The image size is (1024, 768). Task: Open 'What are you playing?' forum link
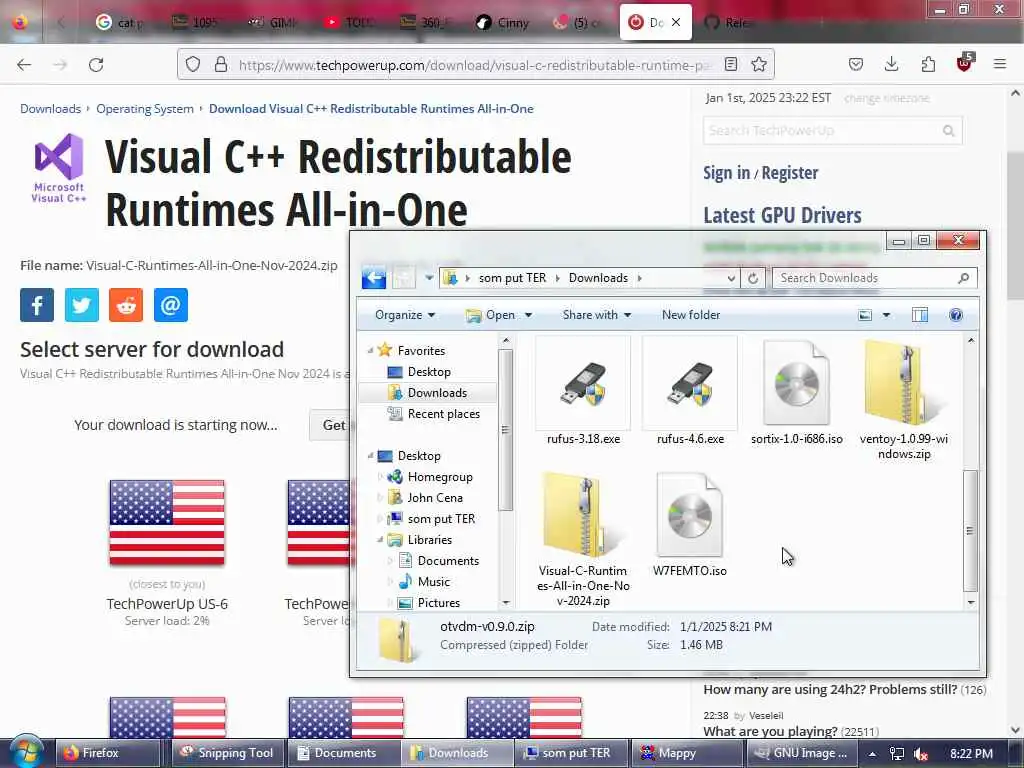[770, 731]
